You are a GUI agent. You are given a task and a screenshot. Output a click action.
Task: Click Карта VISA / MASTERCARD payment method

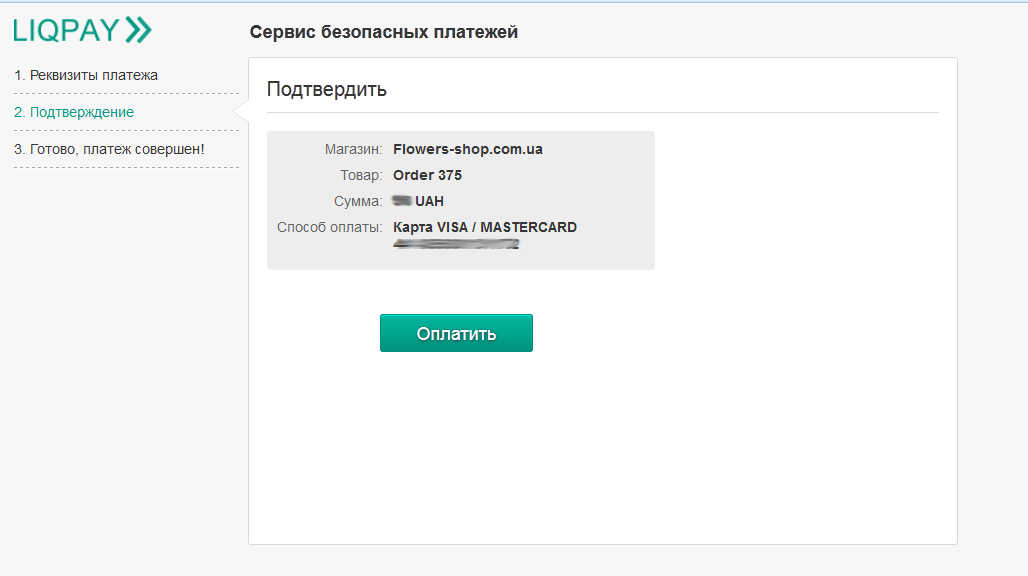tap(485, 227)
